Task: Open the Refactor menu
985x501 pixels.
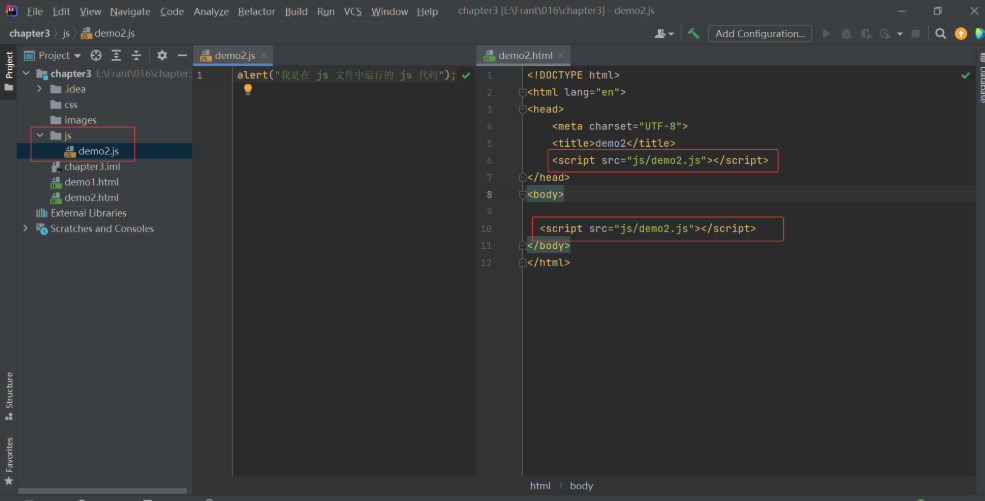Action: [256, 11]
